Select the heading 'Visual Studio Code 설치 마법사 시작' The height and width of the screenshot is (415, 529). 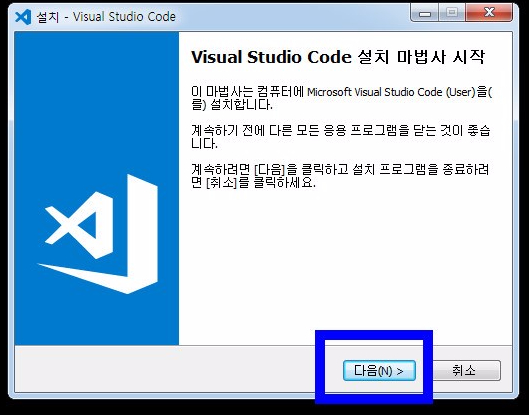[338, 57]
